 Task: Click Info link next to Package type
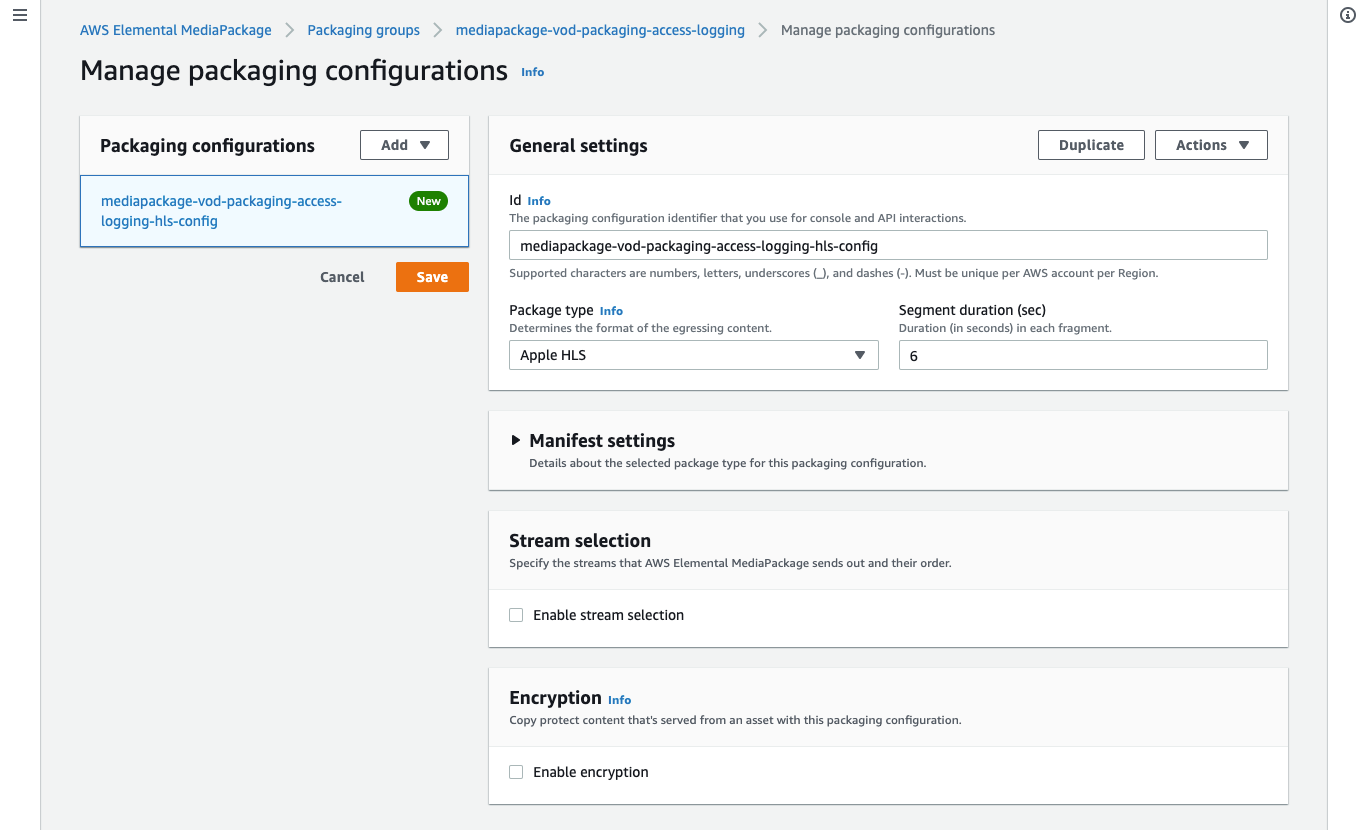click(x=611, y=311)
